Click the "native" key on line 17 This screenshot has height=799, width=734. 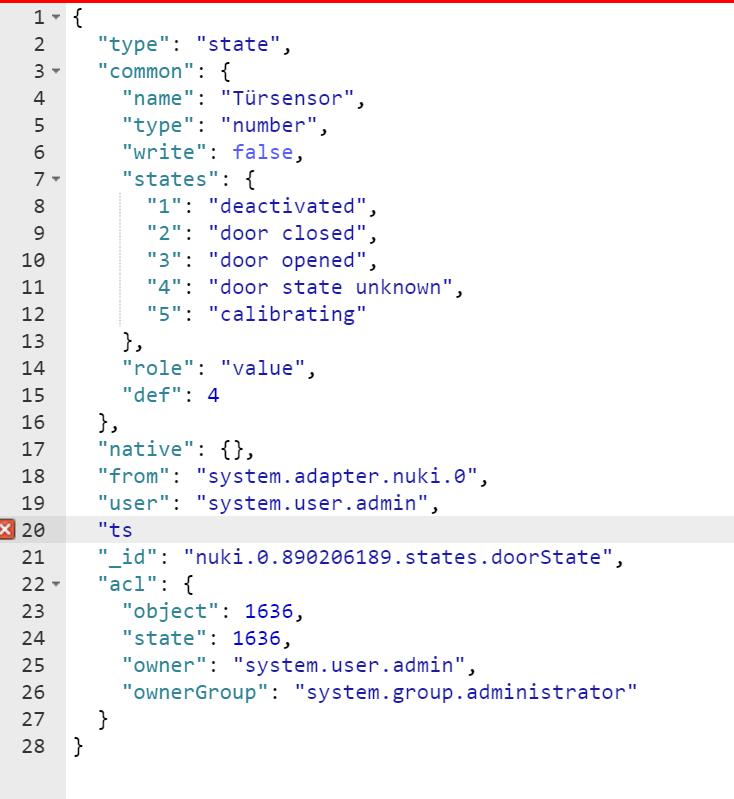[146, 449]
